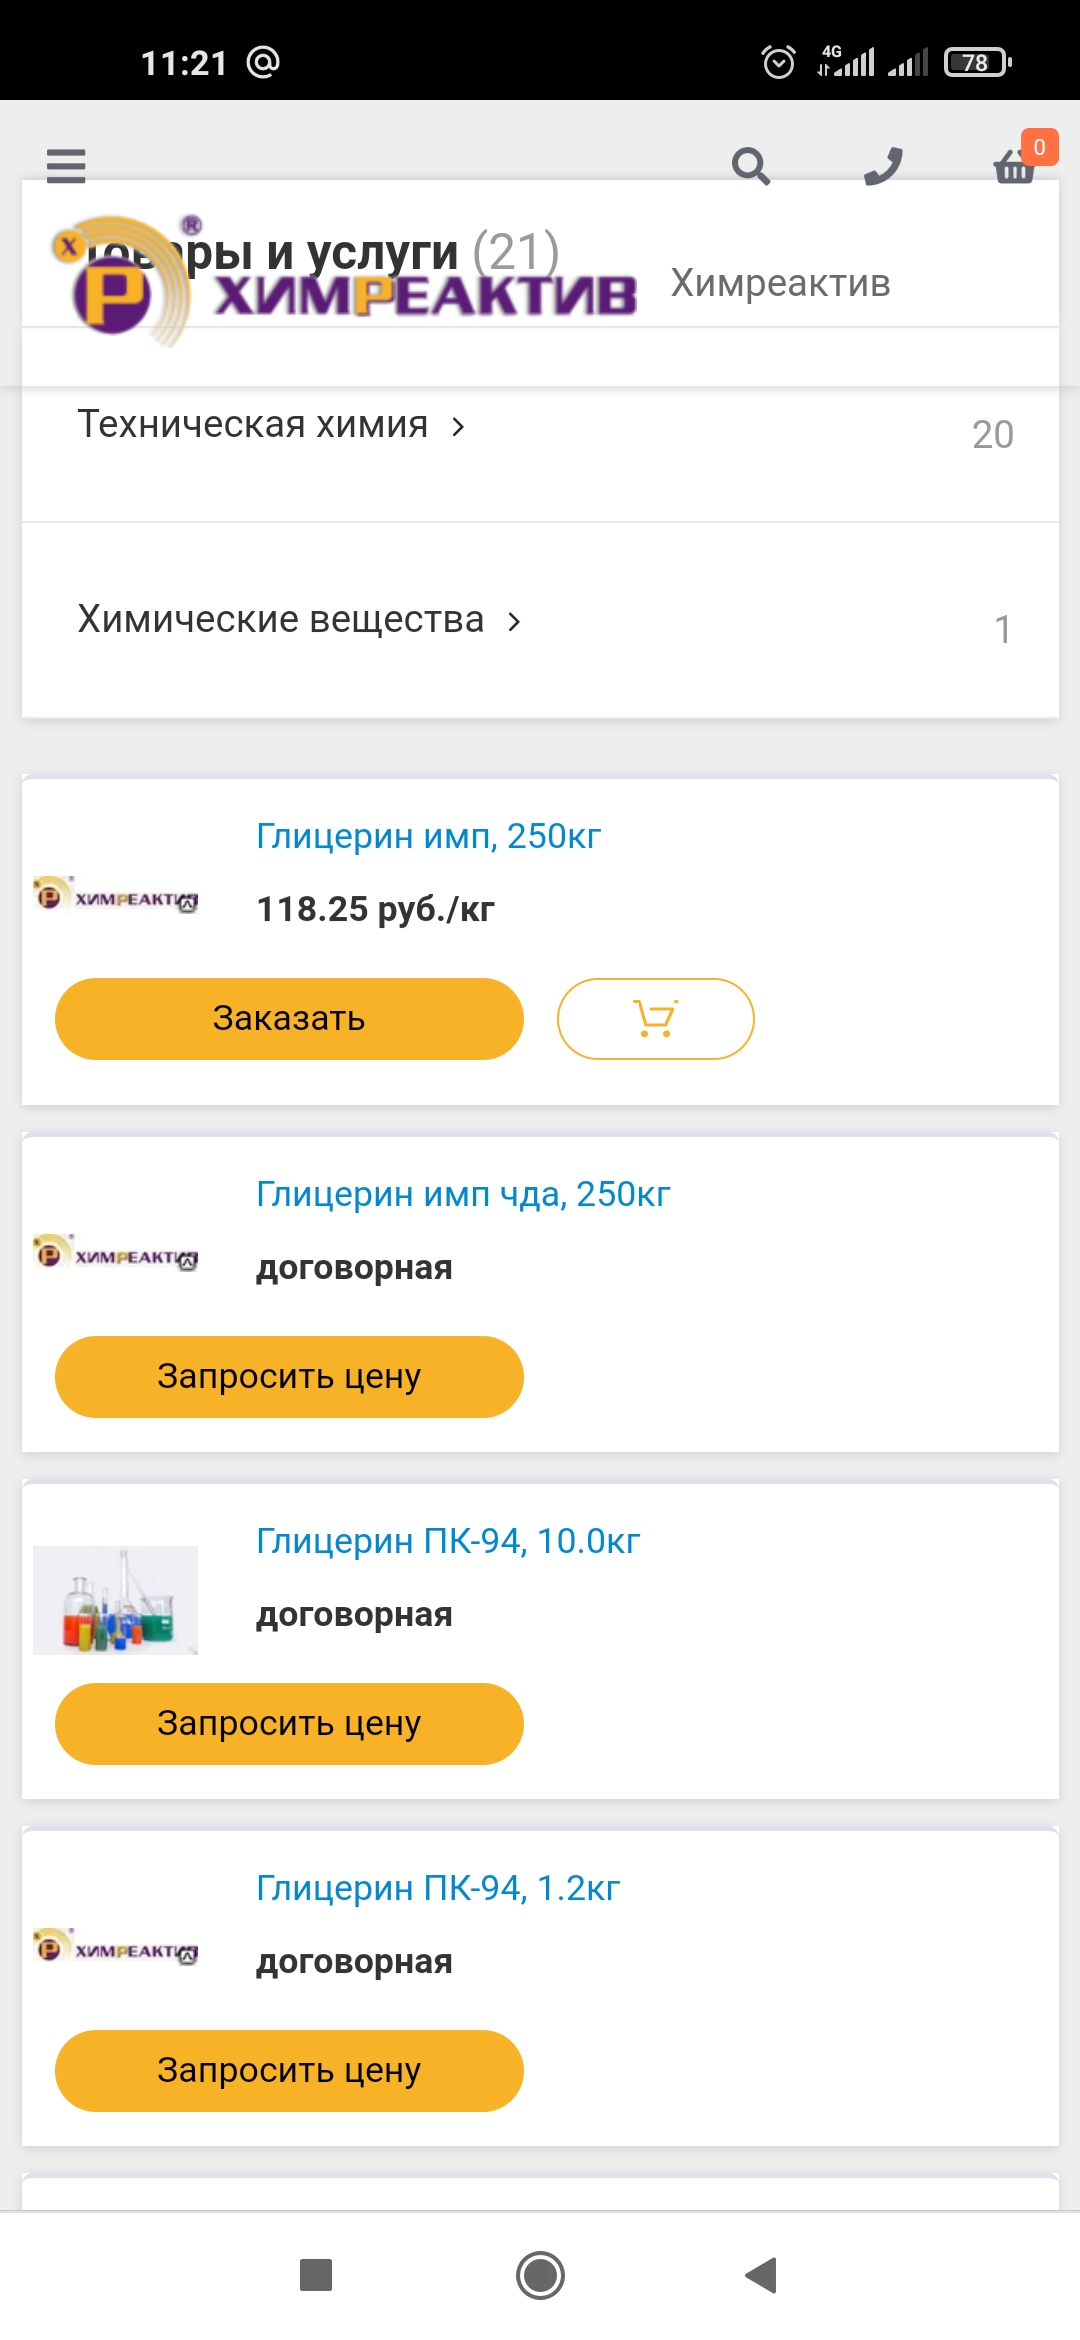Tap the phone call icon
Viewport: 1080px width, 2340px height.
coord(883,166)
